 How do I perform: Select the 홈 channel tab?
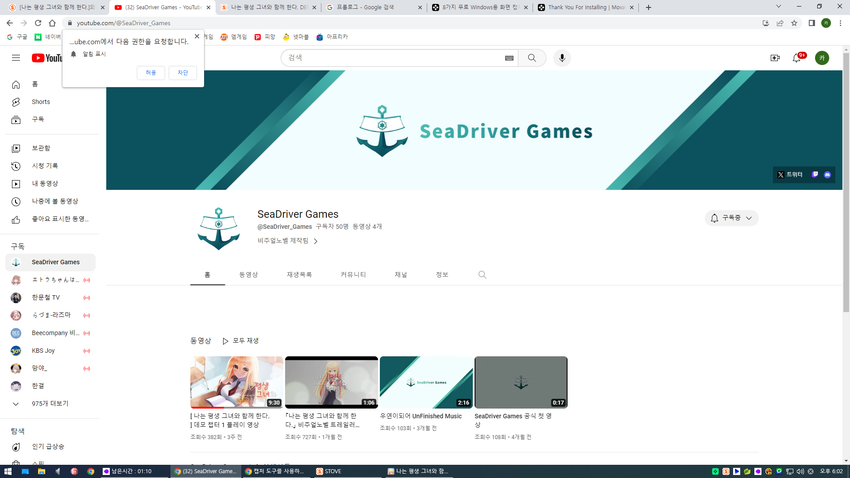[x=207, y=275]
